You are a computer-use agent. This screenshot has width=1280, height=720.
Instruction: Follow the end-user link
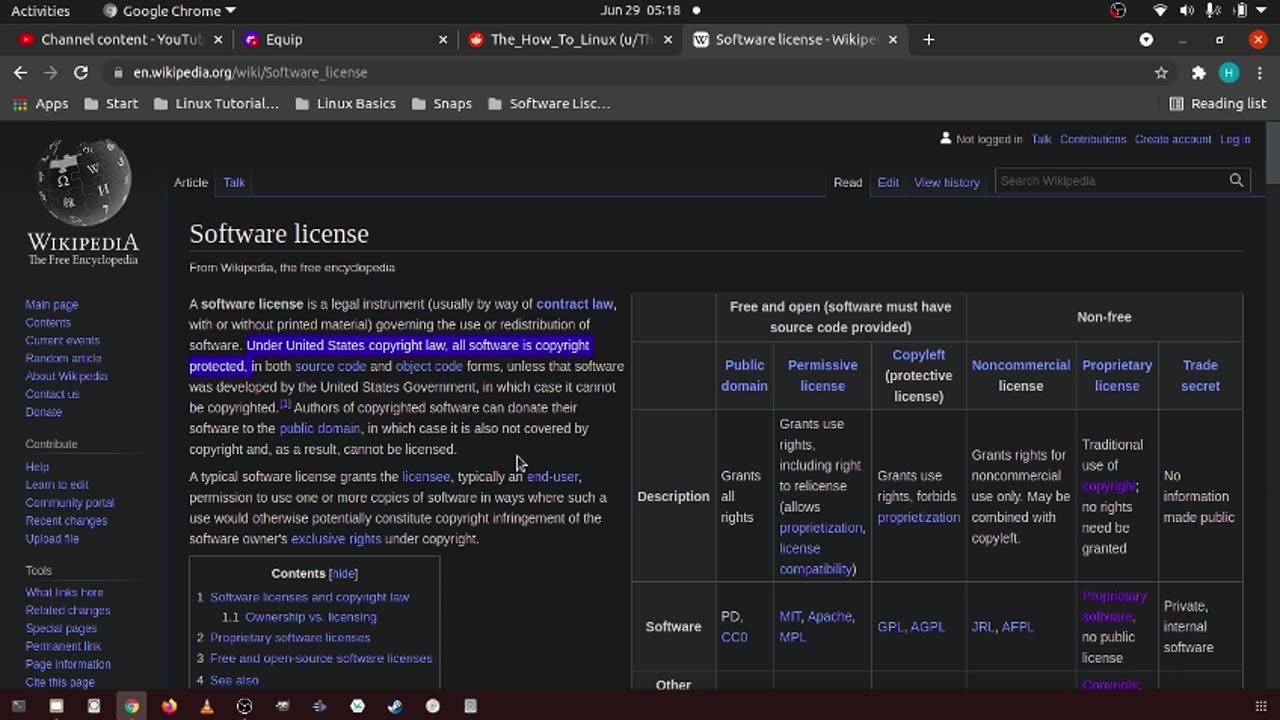552,476
